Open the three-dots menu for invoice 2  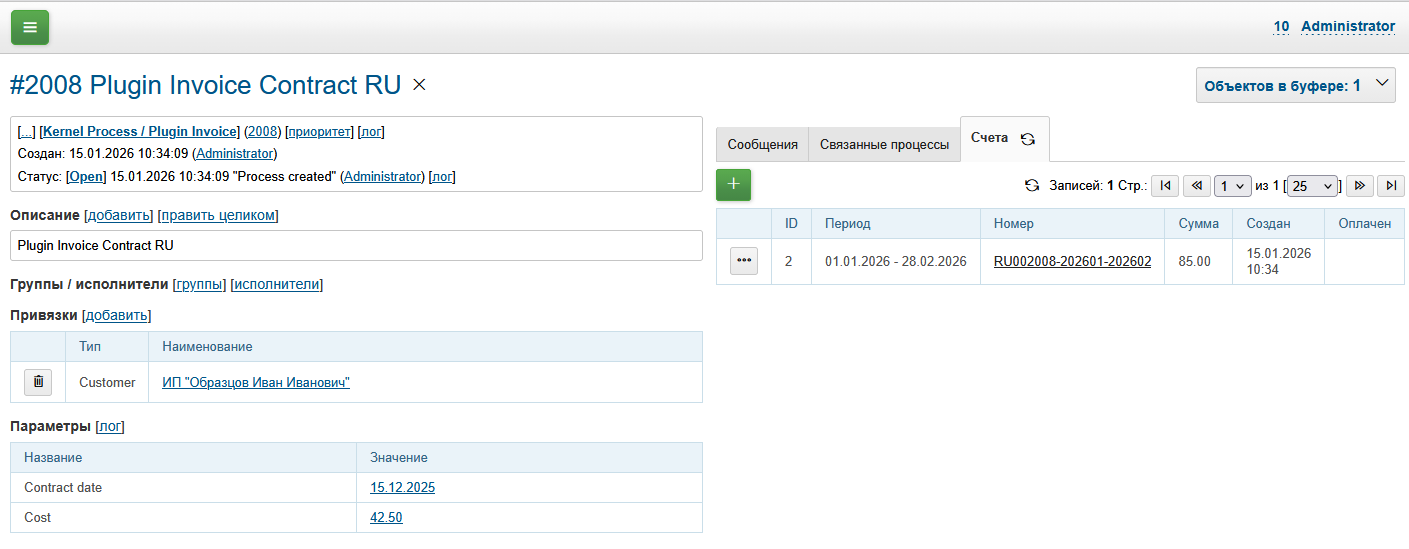click(x=743, y=261)
